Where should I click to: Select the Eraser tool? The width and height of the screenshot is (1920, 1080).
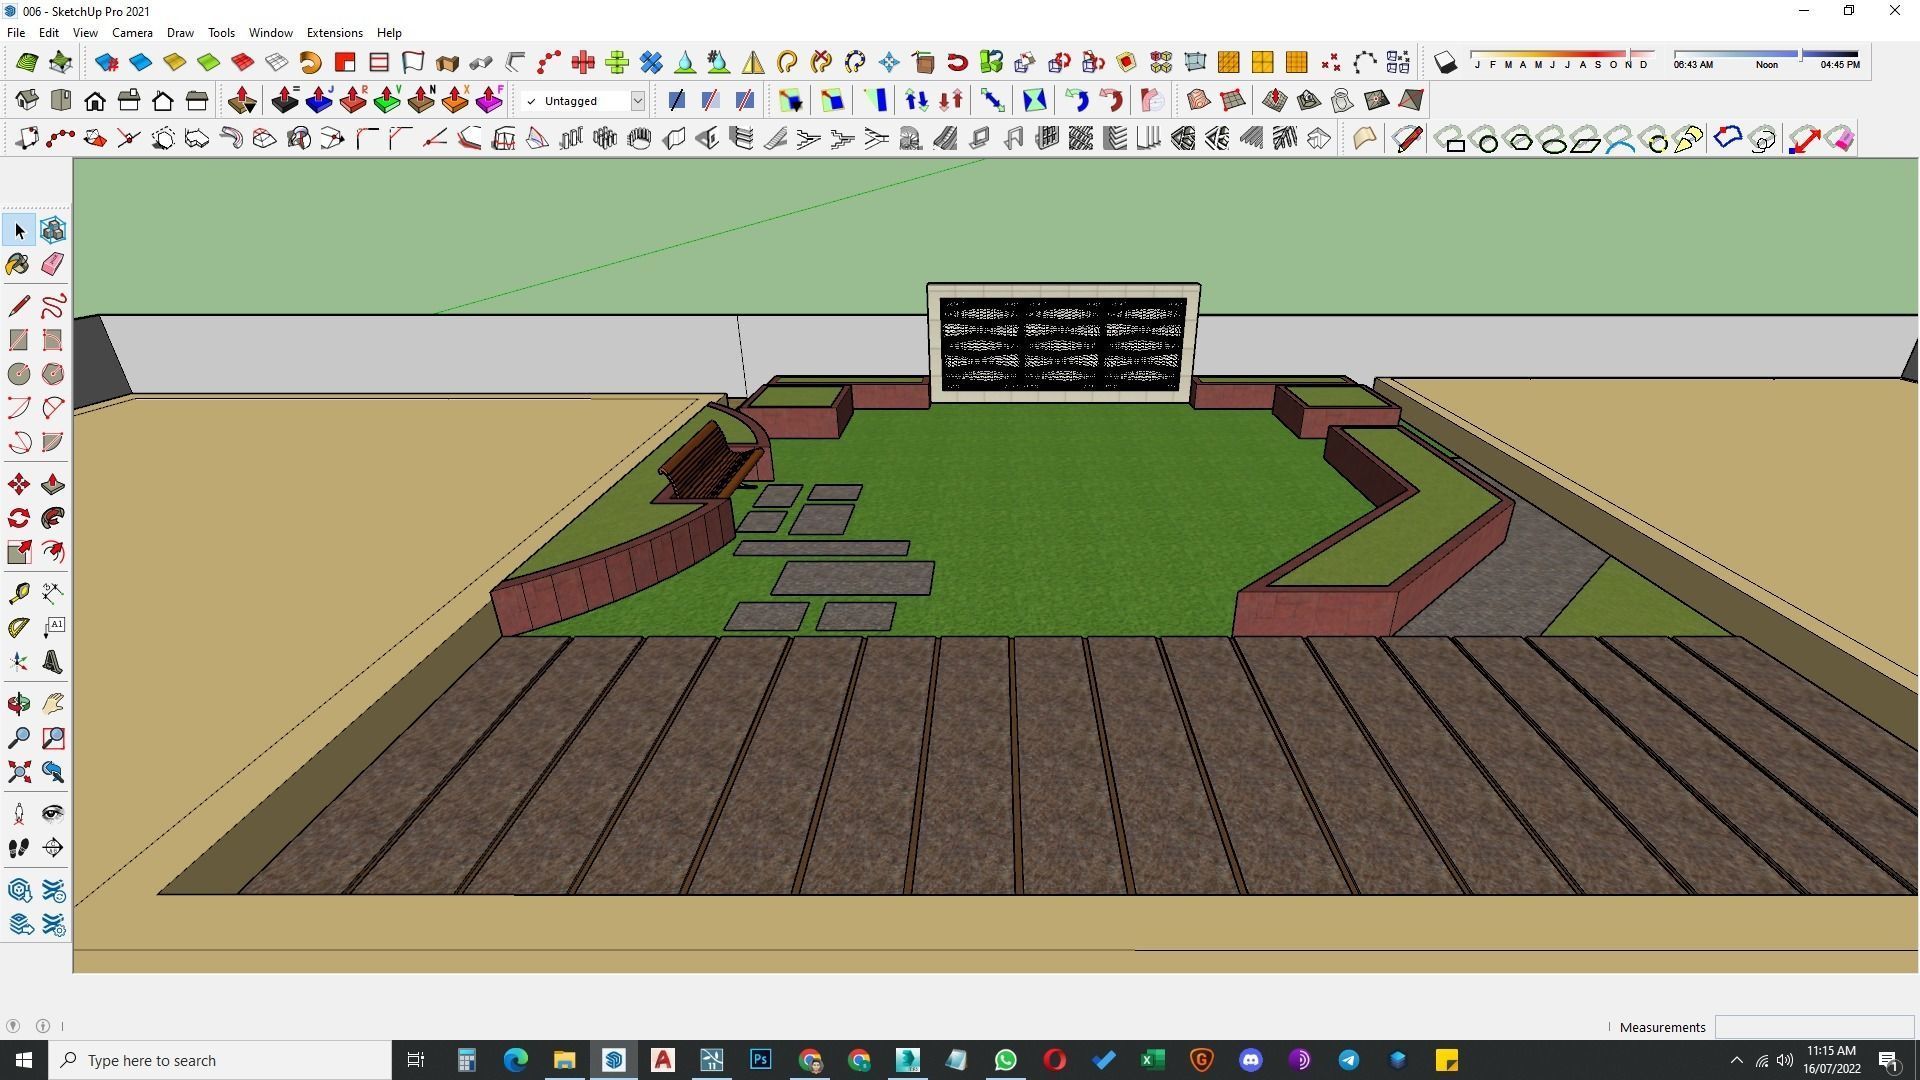tap(53, 264)
